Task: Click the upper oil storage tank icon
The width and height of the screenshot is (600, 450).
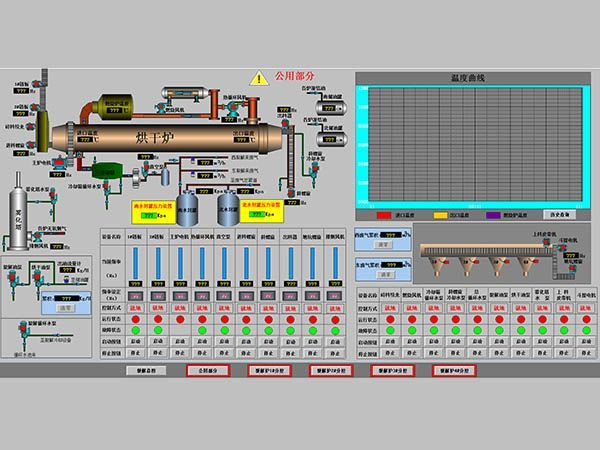Action: [331, 108]
